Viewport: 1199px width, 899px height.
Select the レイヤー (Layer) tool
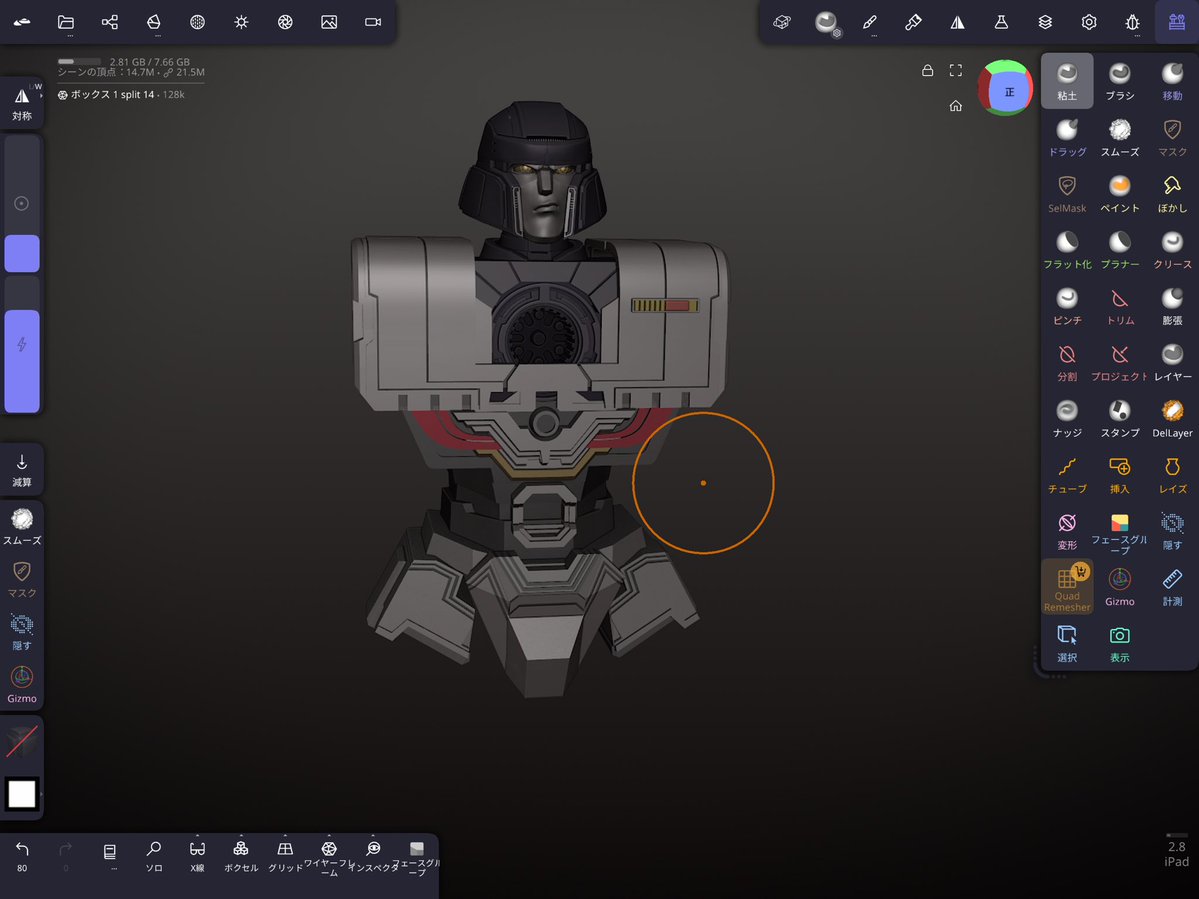1172,362
